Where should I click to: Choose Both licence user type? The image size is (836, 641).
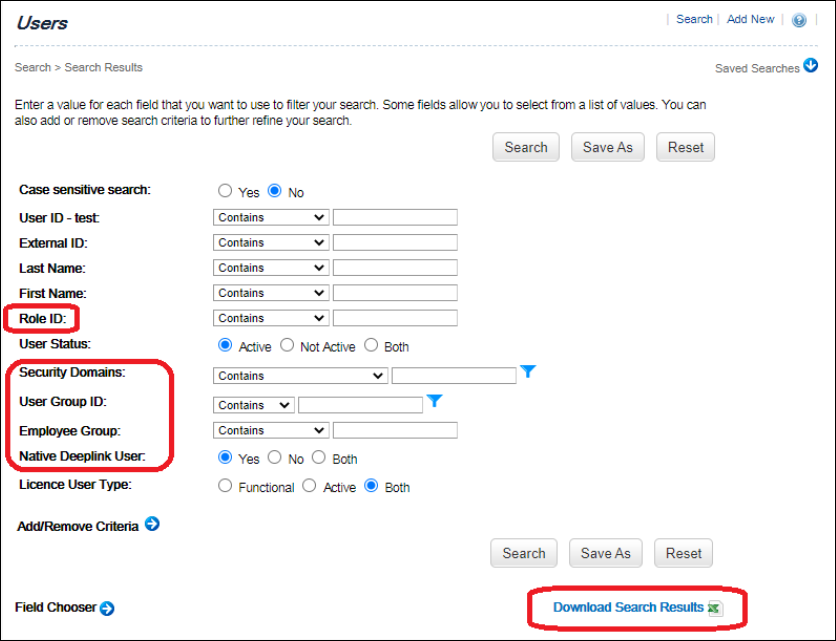click(371, 485)
